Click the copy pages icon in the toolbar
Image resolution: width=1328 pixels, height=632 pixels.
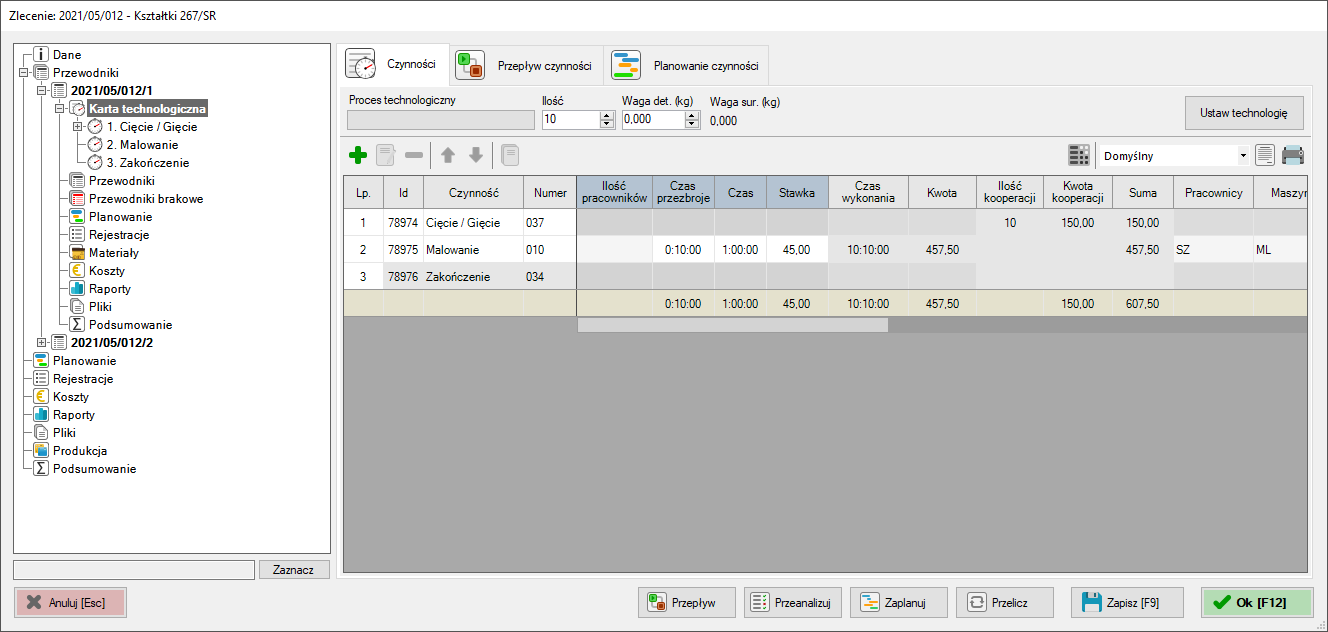510,155
